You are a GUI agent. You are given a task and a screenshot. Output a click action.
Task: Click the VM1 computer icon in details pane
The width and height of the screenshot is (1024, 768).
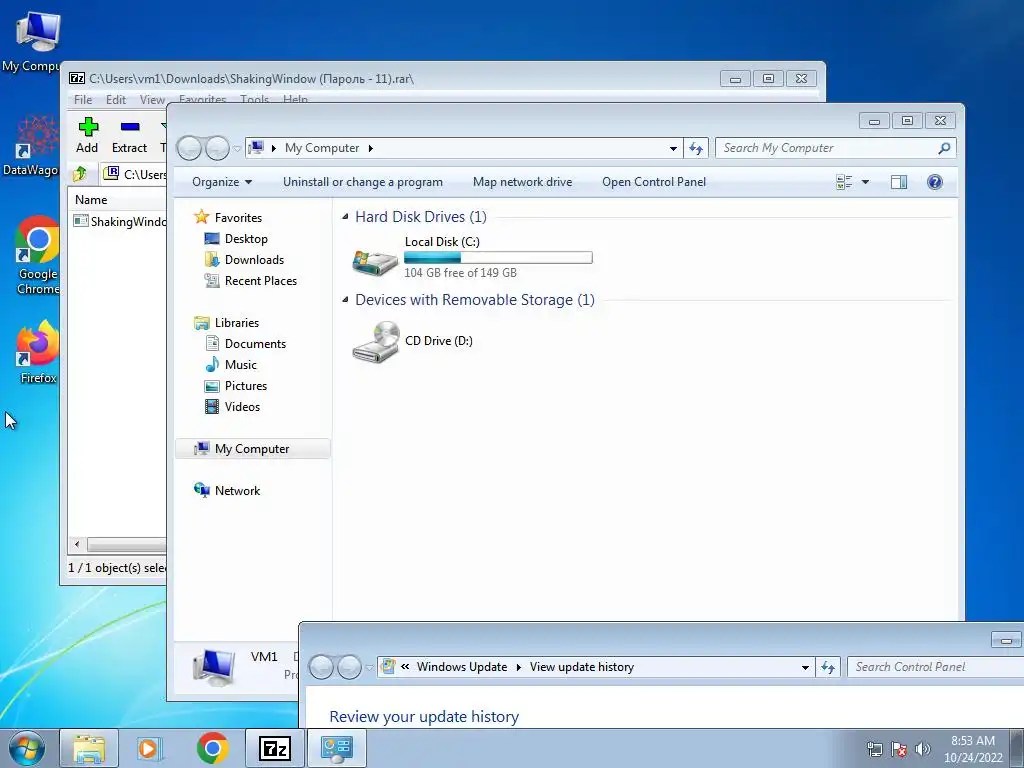[214, 667]
